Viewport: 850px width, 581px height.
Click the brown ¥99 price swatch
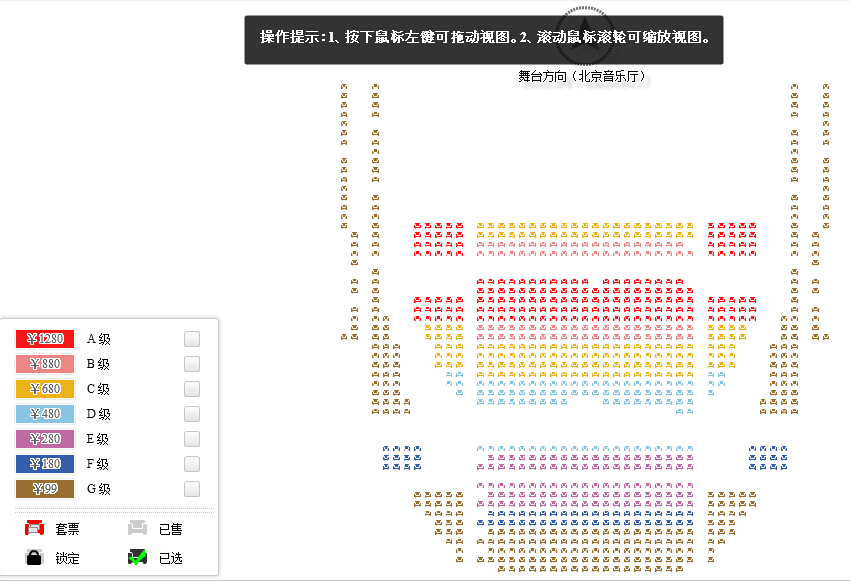click(45, 489)
